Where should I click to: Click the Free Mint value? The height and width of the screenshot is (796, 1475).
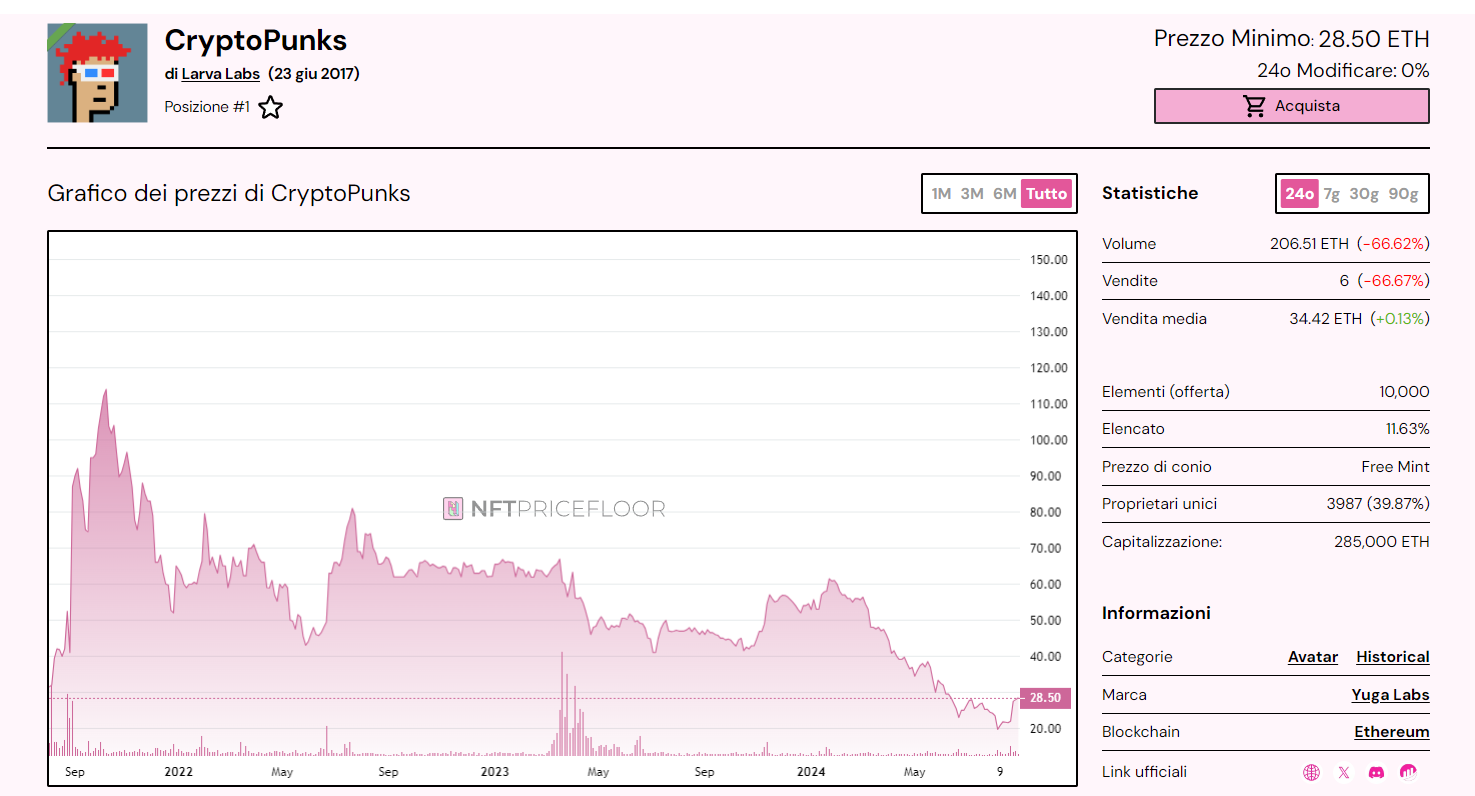point(1395,467)
